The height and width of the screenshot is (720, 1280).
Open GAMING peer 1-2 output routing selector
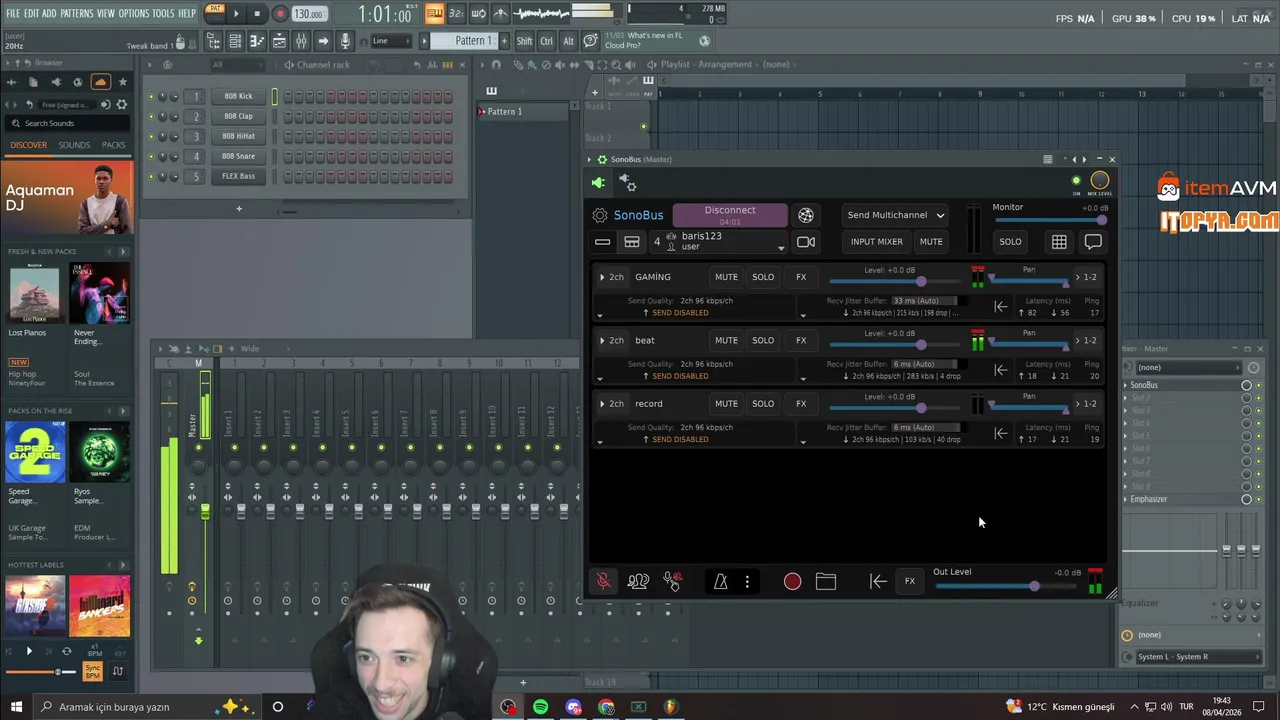click(1086, 277)
